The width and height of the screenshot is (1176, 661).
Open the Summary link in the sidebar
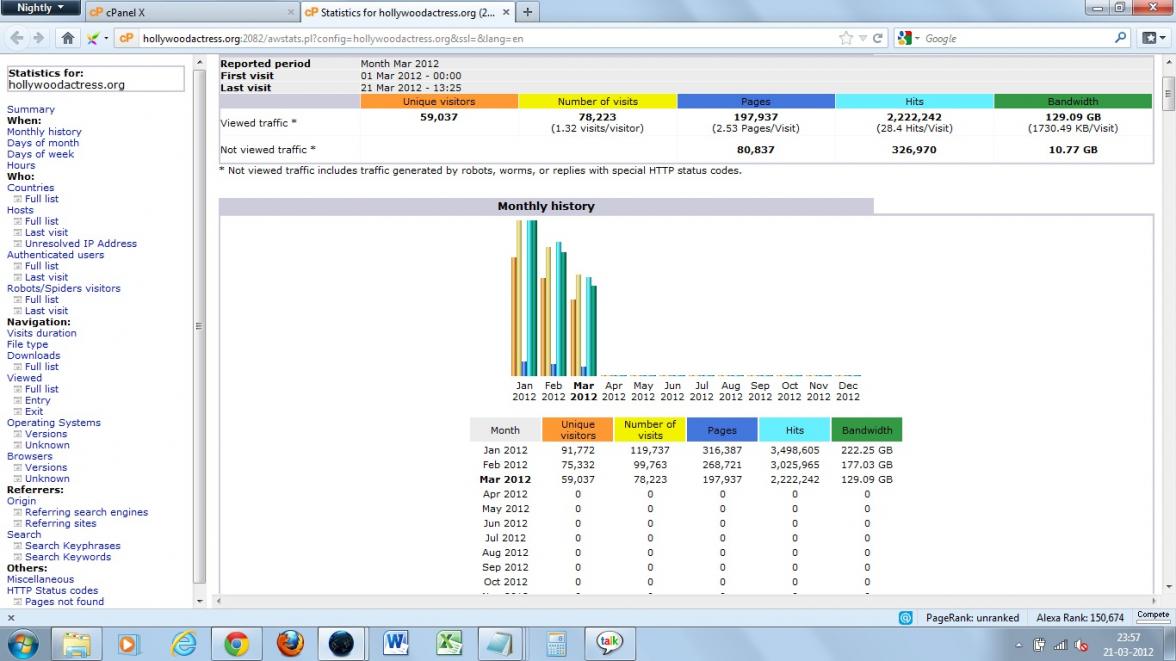point(31,110)
